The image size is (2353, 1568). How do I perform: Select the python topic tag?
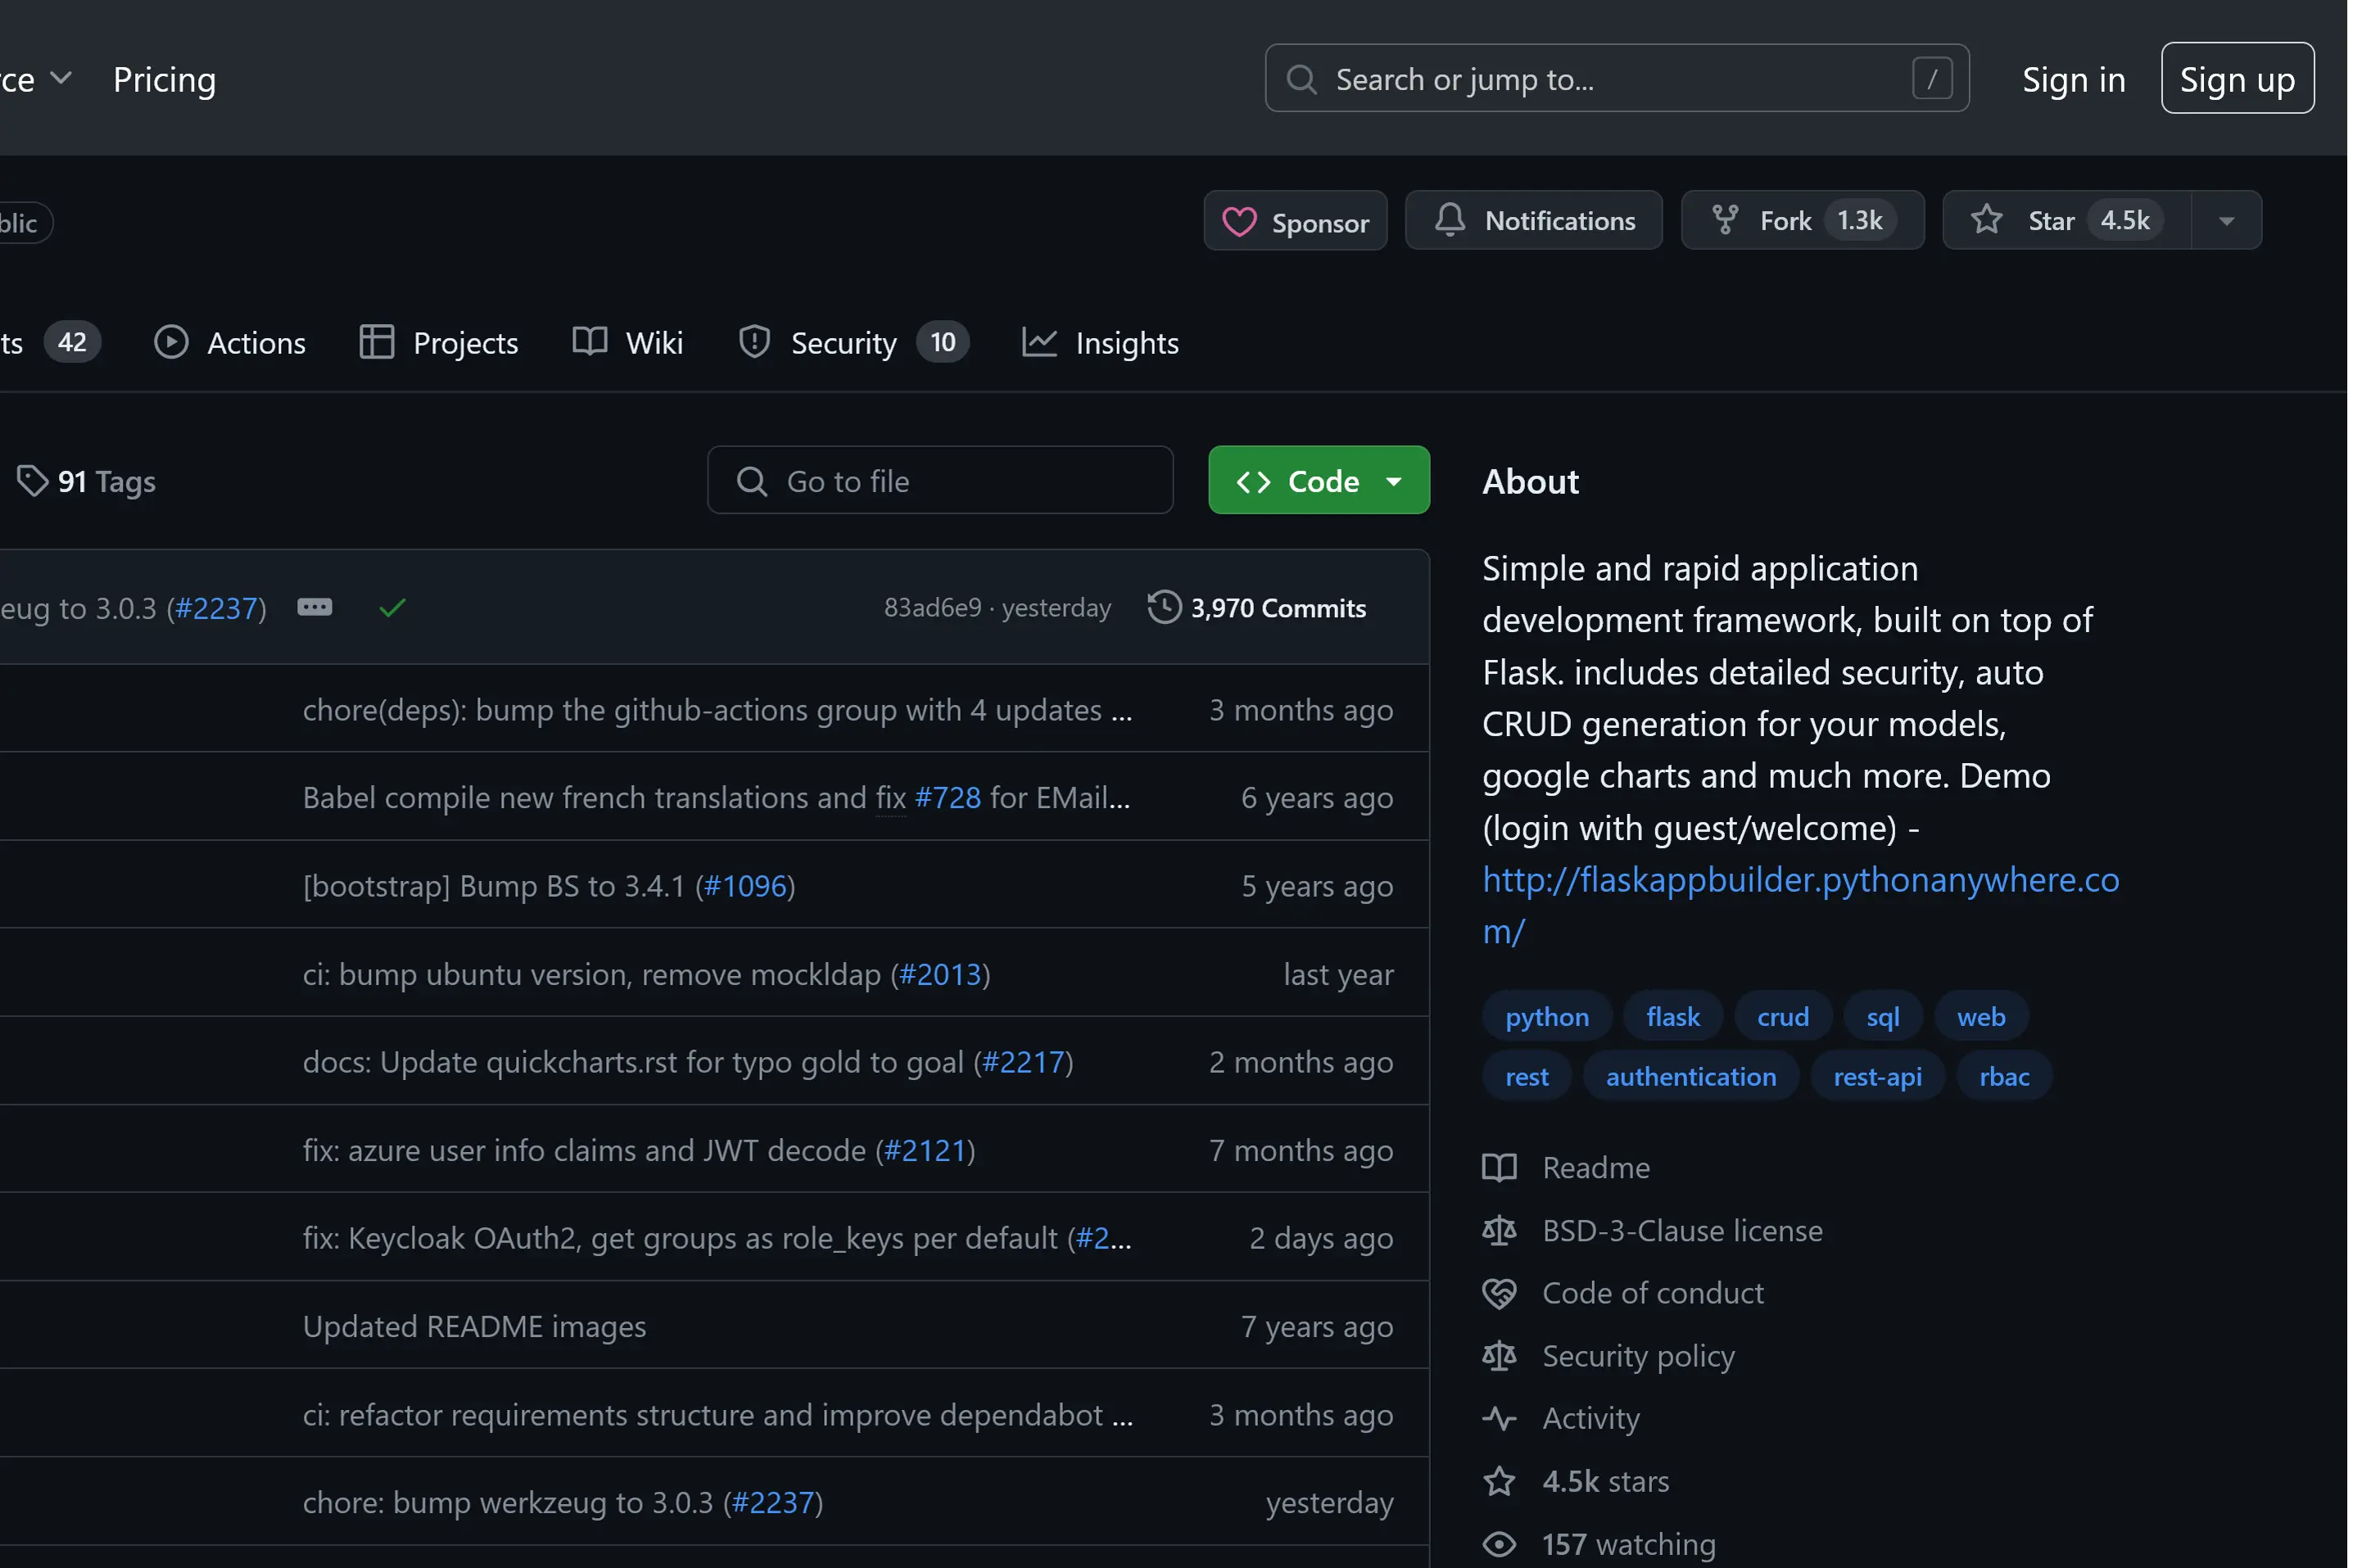pos(1546,1016)
